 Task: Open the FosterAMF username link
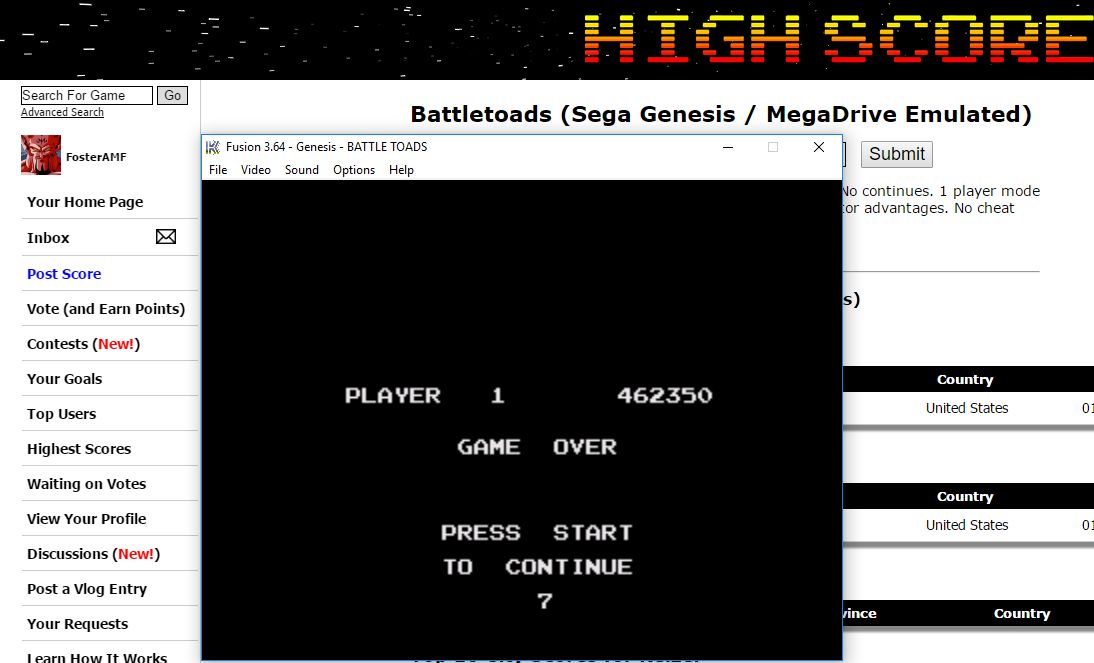(96, 157)
